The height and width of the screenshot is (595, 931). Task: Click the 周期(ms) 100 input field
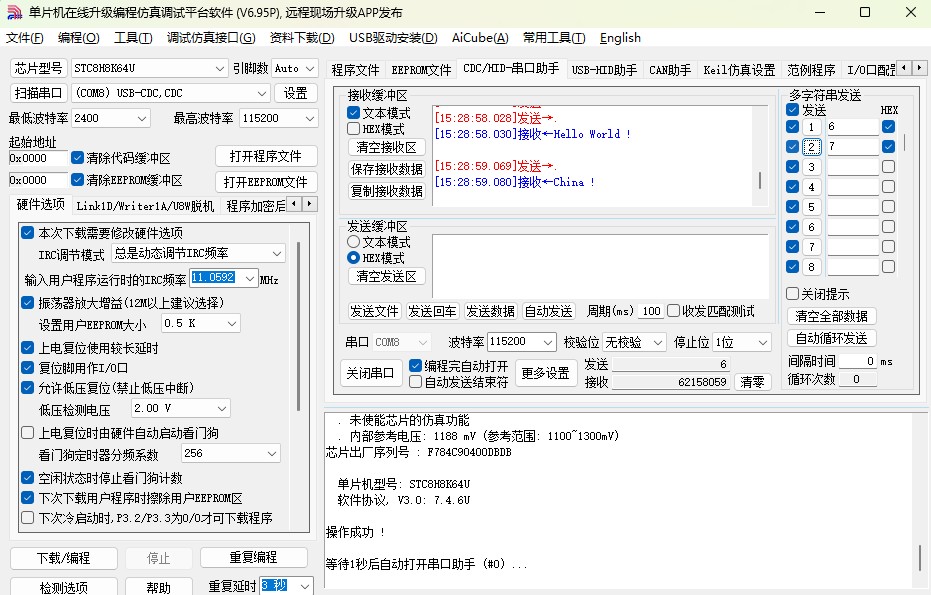651,311
